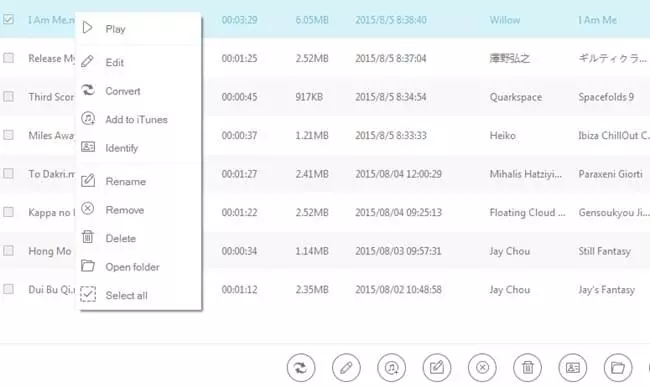Click the album Spacefolds 9
The image size is (650, 387).
pyautogui.click(x=606, y=97)
